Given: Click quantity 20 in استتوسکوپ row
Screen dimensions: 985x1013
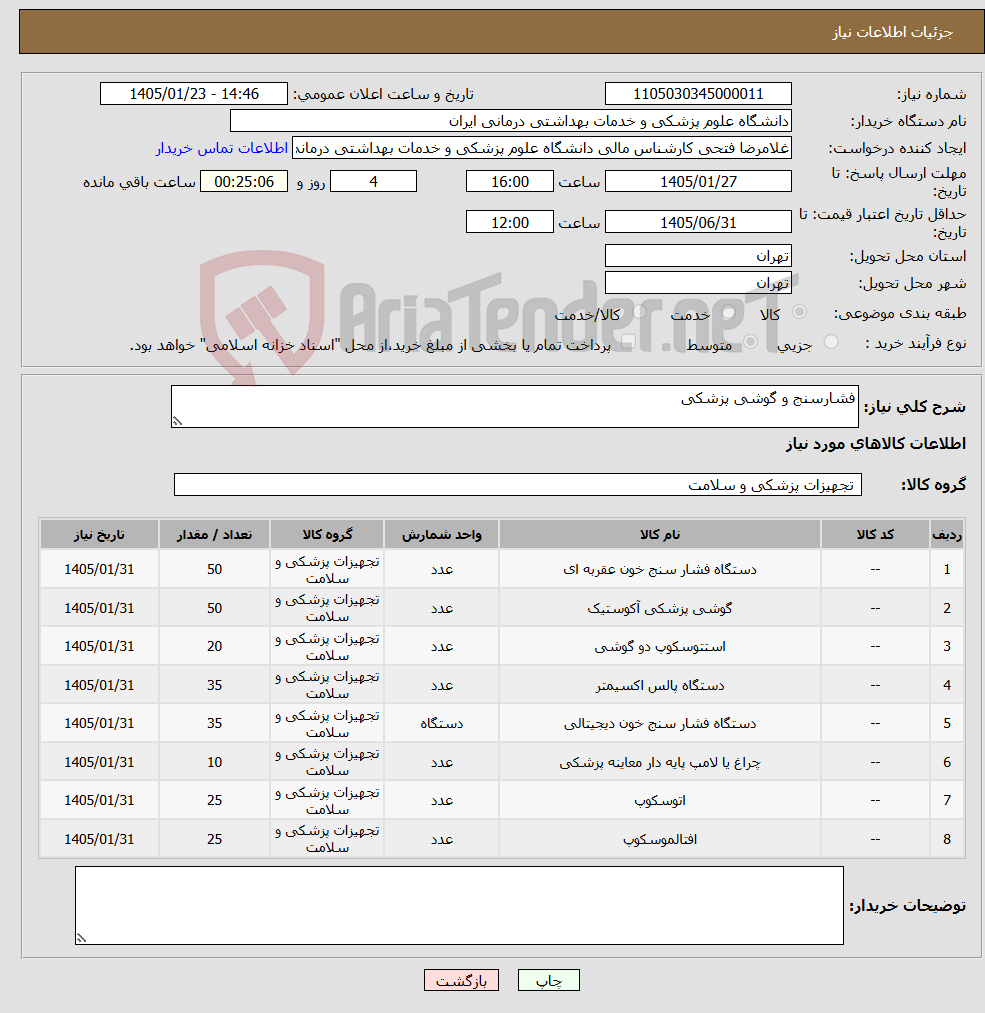Looking at the screenshot, I should tap(214, 646).
